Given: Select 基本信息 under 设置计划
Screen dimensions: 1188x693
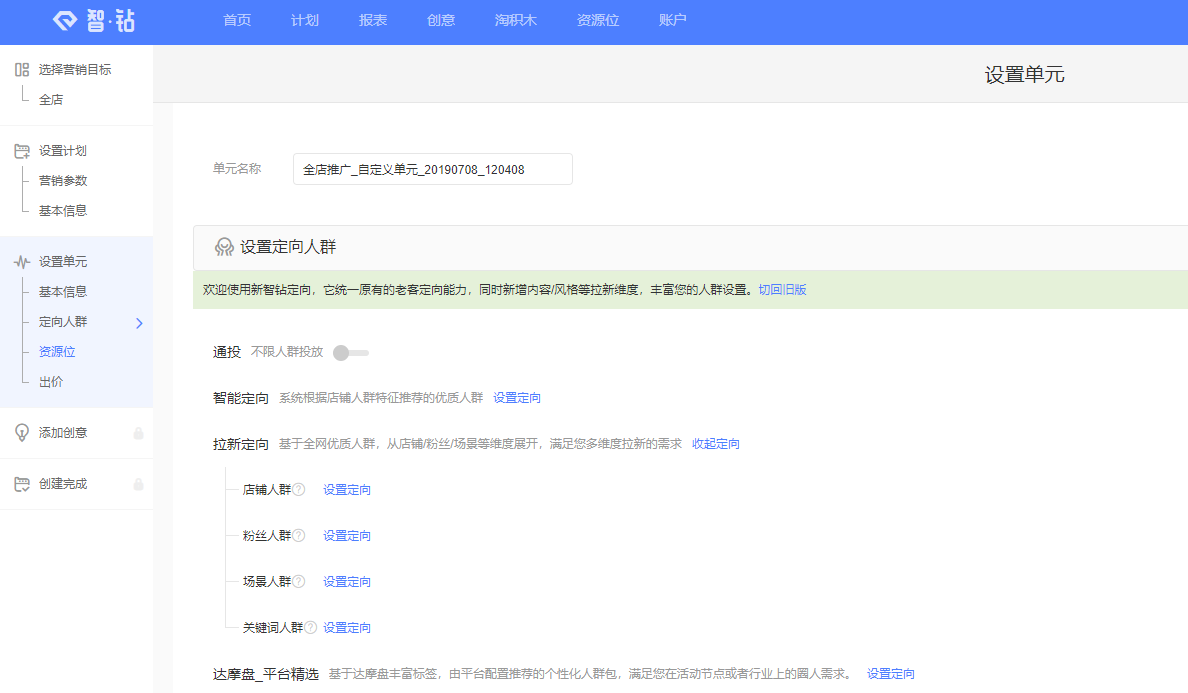Looking at the screenshot, I should click(63, 211).
